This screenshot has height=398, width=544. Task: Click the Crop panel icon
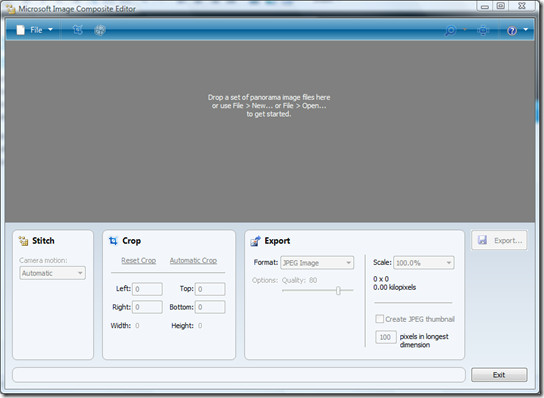point(113,240)
